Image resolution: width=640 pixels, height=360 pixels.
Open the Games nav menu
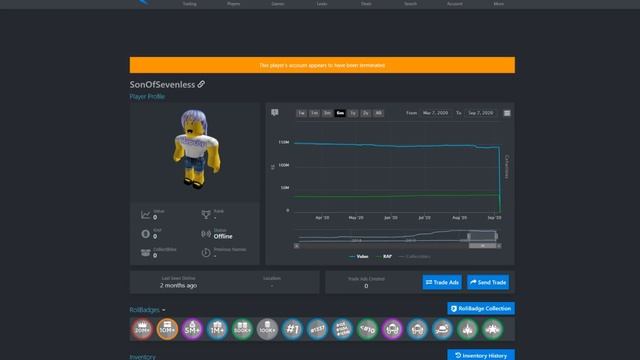[x=278, y=4]
